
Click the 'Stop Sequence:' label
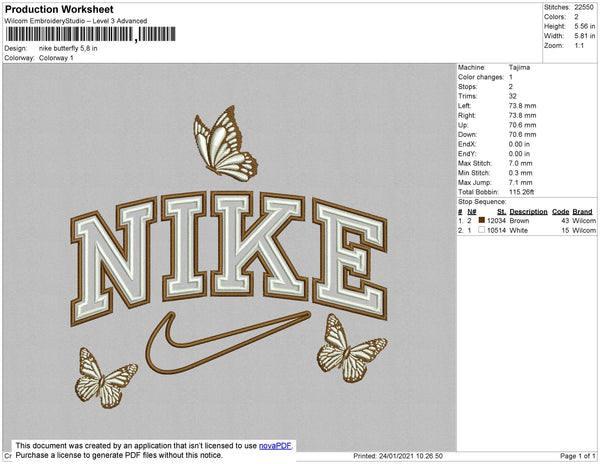[482, 202]
